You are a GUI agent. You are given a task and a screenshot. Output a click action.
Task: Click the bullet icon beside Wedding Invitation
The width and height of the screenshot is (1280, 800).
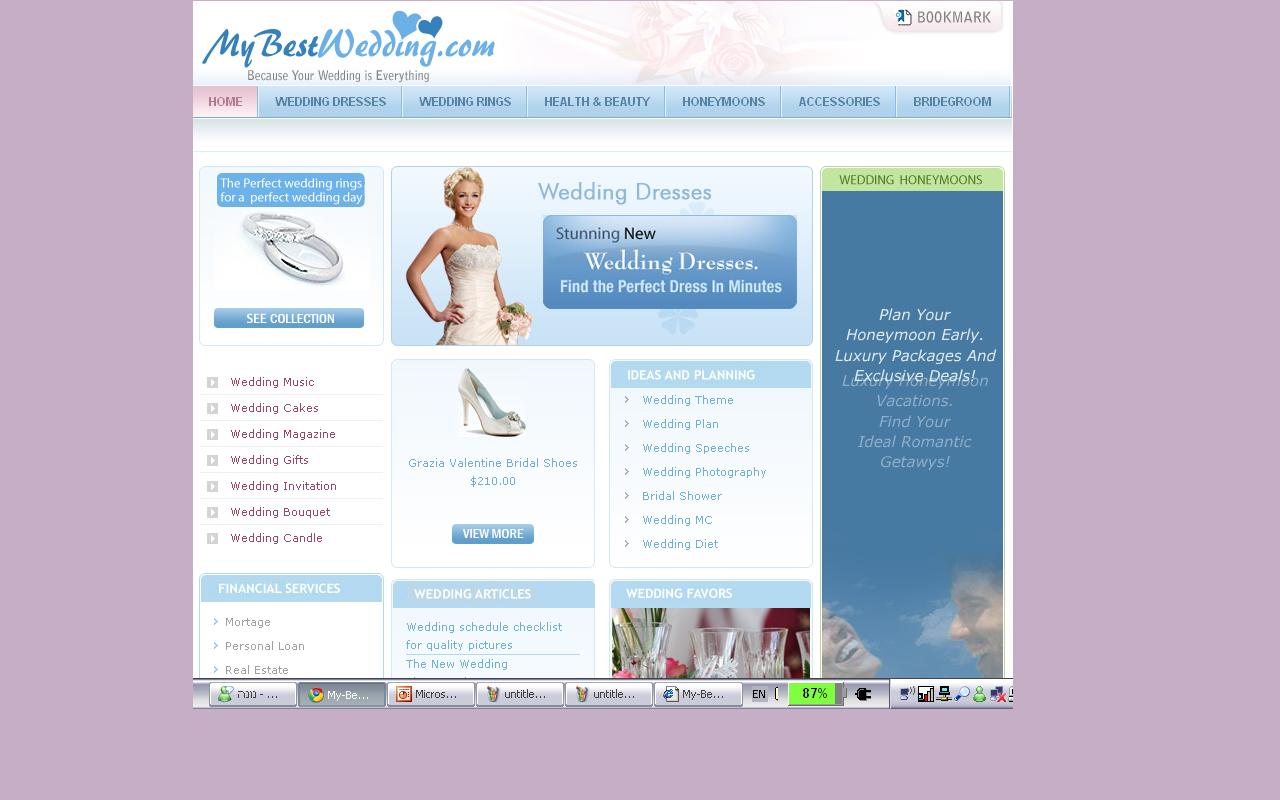coord(212,487)
